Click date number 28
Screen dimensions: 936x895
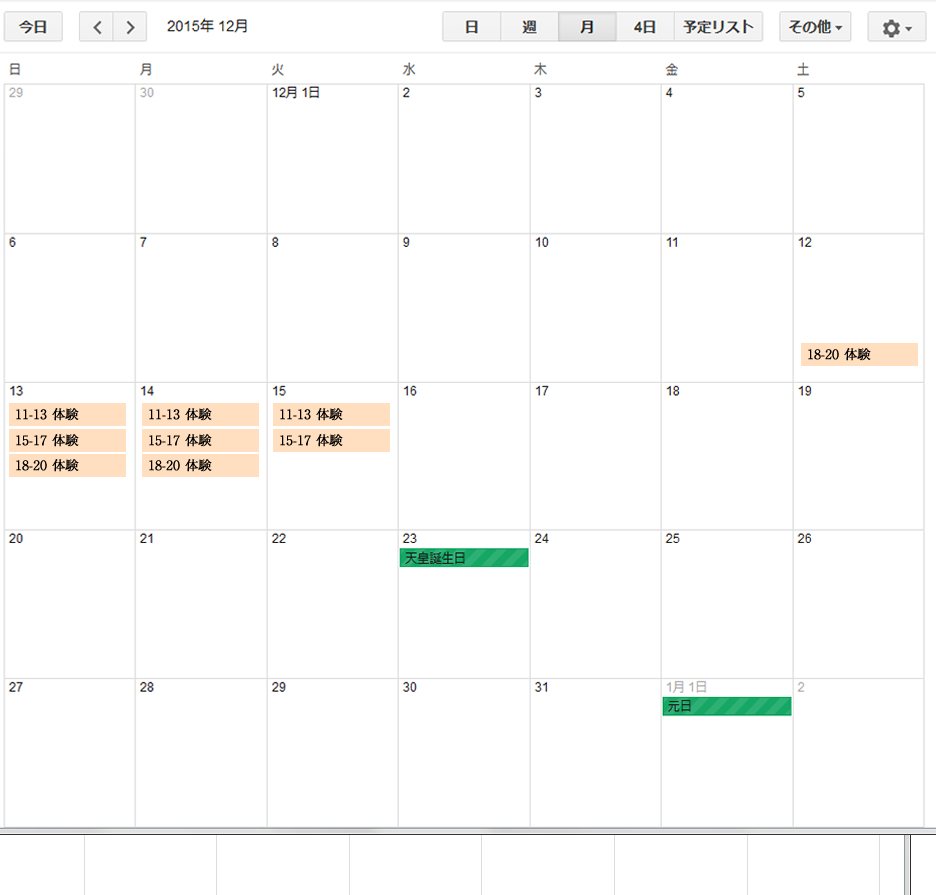click(147, 687)
